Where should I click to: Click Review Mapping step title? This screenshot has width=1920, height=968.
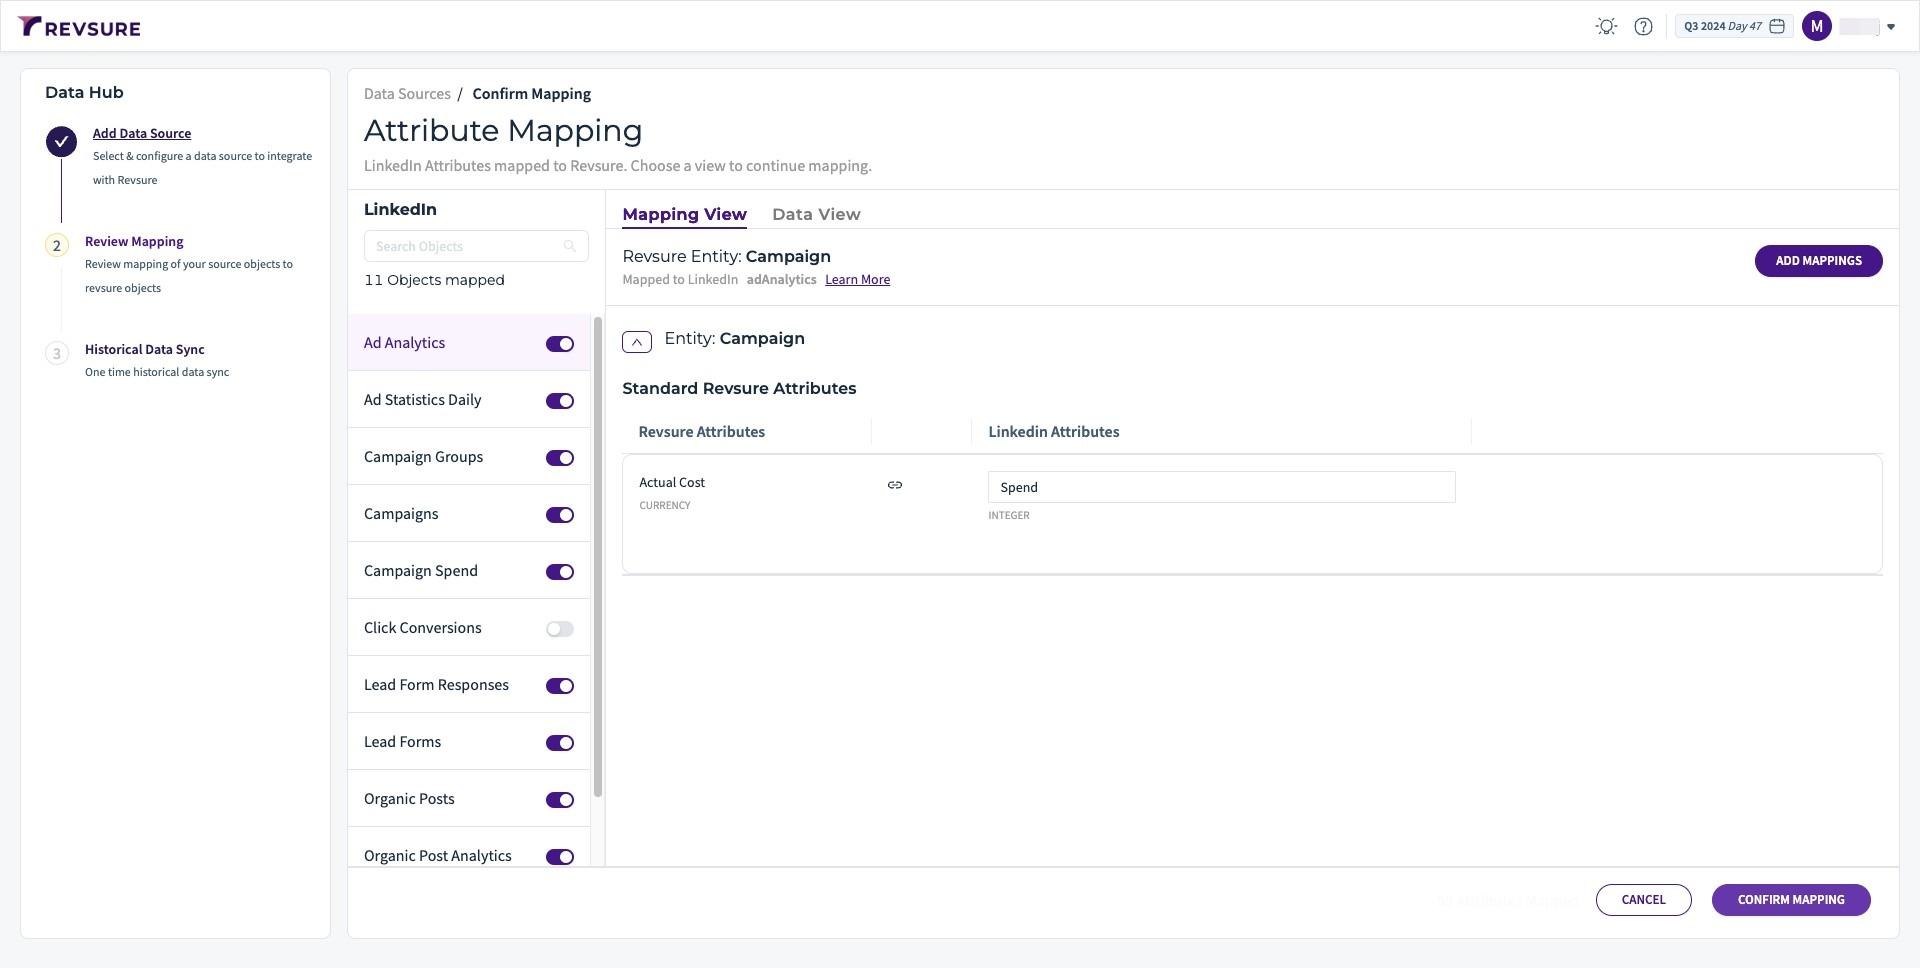tap(134, 241)
